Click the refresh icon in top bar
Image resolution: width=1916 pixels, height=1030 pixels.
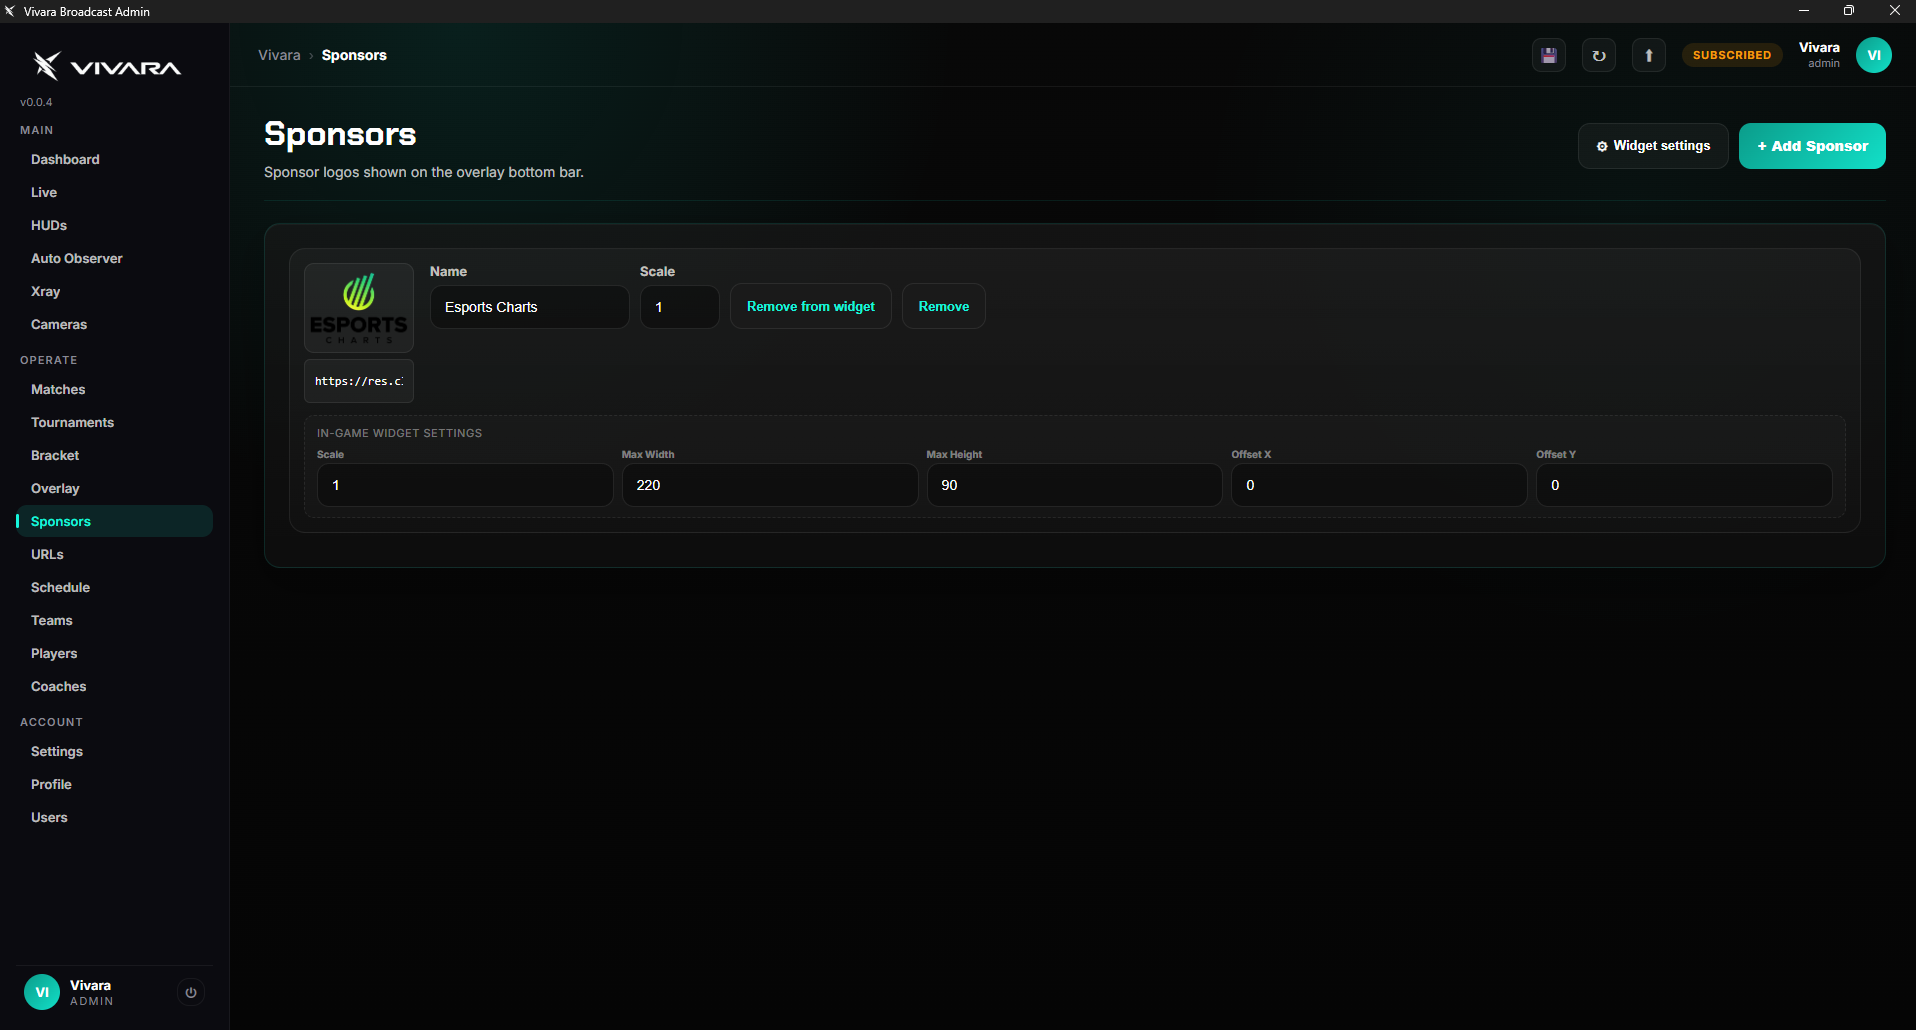pos(1599,55)
